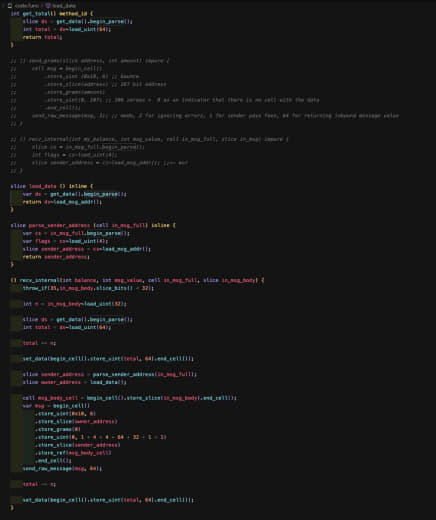Image resolution: width=436 pixels, height=520 pixels.
Task: Click the return total statement
Action: [42, 37]
